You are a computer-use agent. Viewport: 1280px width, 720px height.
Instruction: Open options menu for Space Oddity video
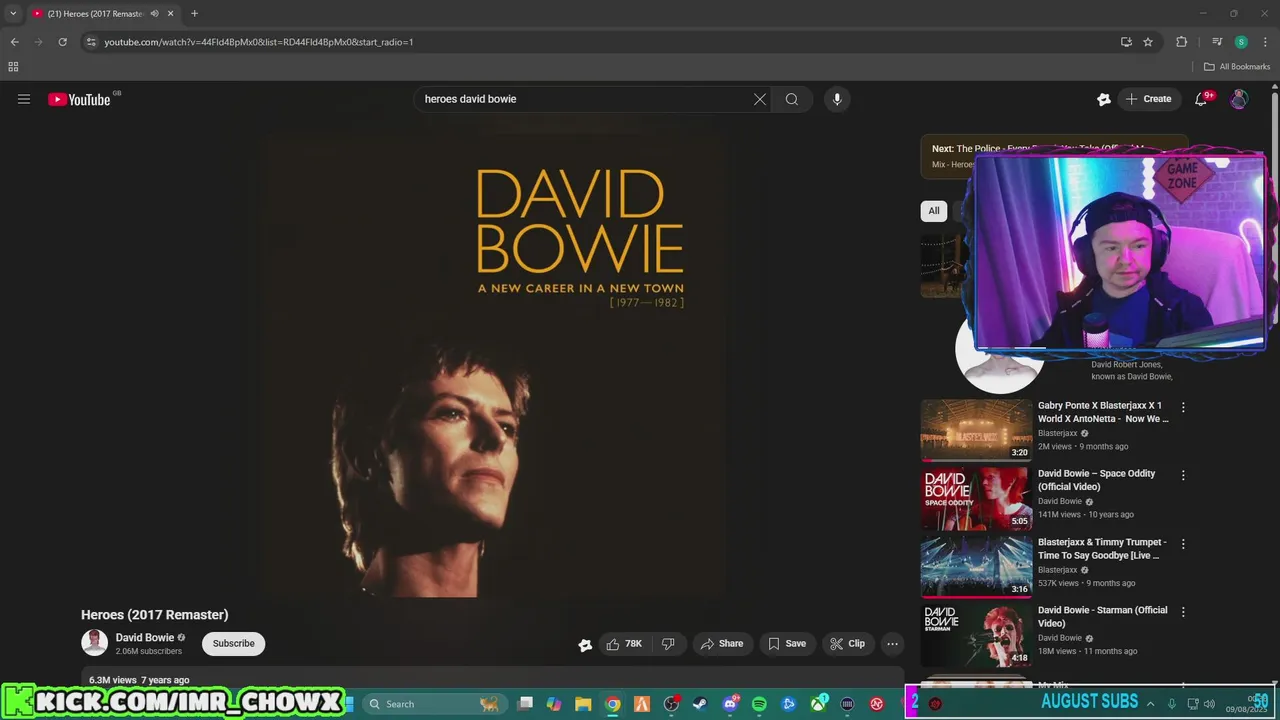[1183, 476]
